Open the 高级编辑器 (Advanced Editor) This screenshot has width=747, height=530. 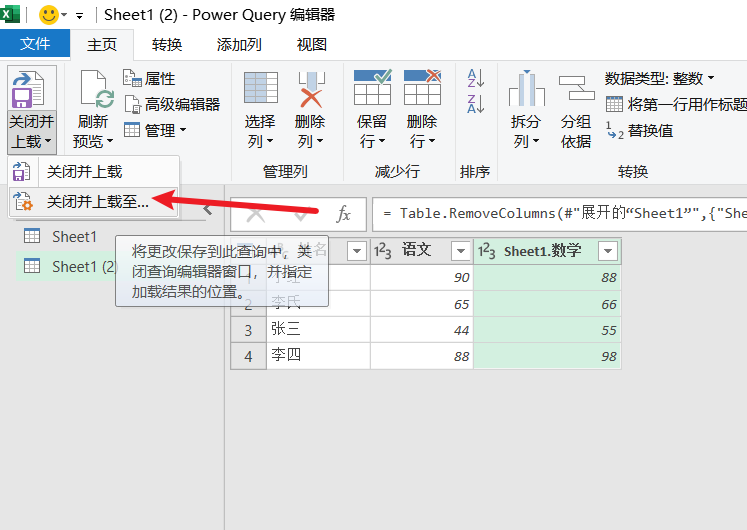coord(172,104)
